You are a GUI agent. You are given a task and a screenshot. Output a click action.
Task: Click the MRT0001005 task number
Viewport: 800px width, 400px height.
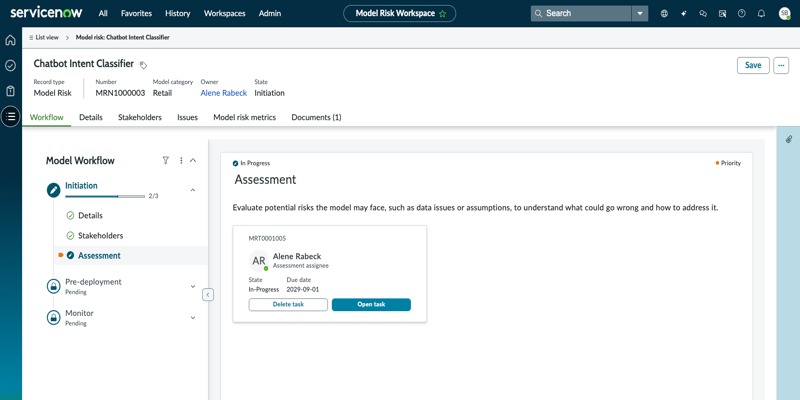267,238
